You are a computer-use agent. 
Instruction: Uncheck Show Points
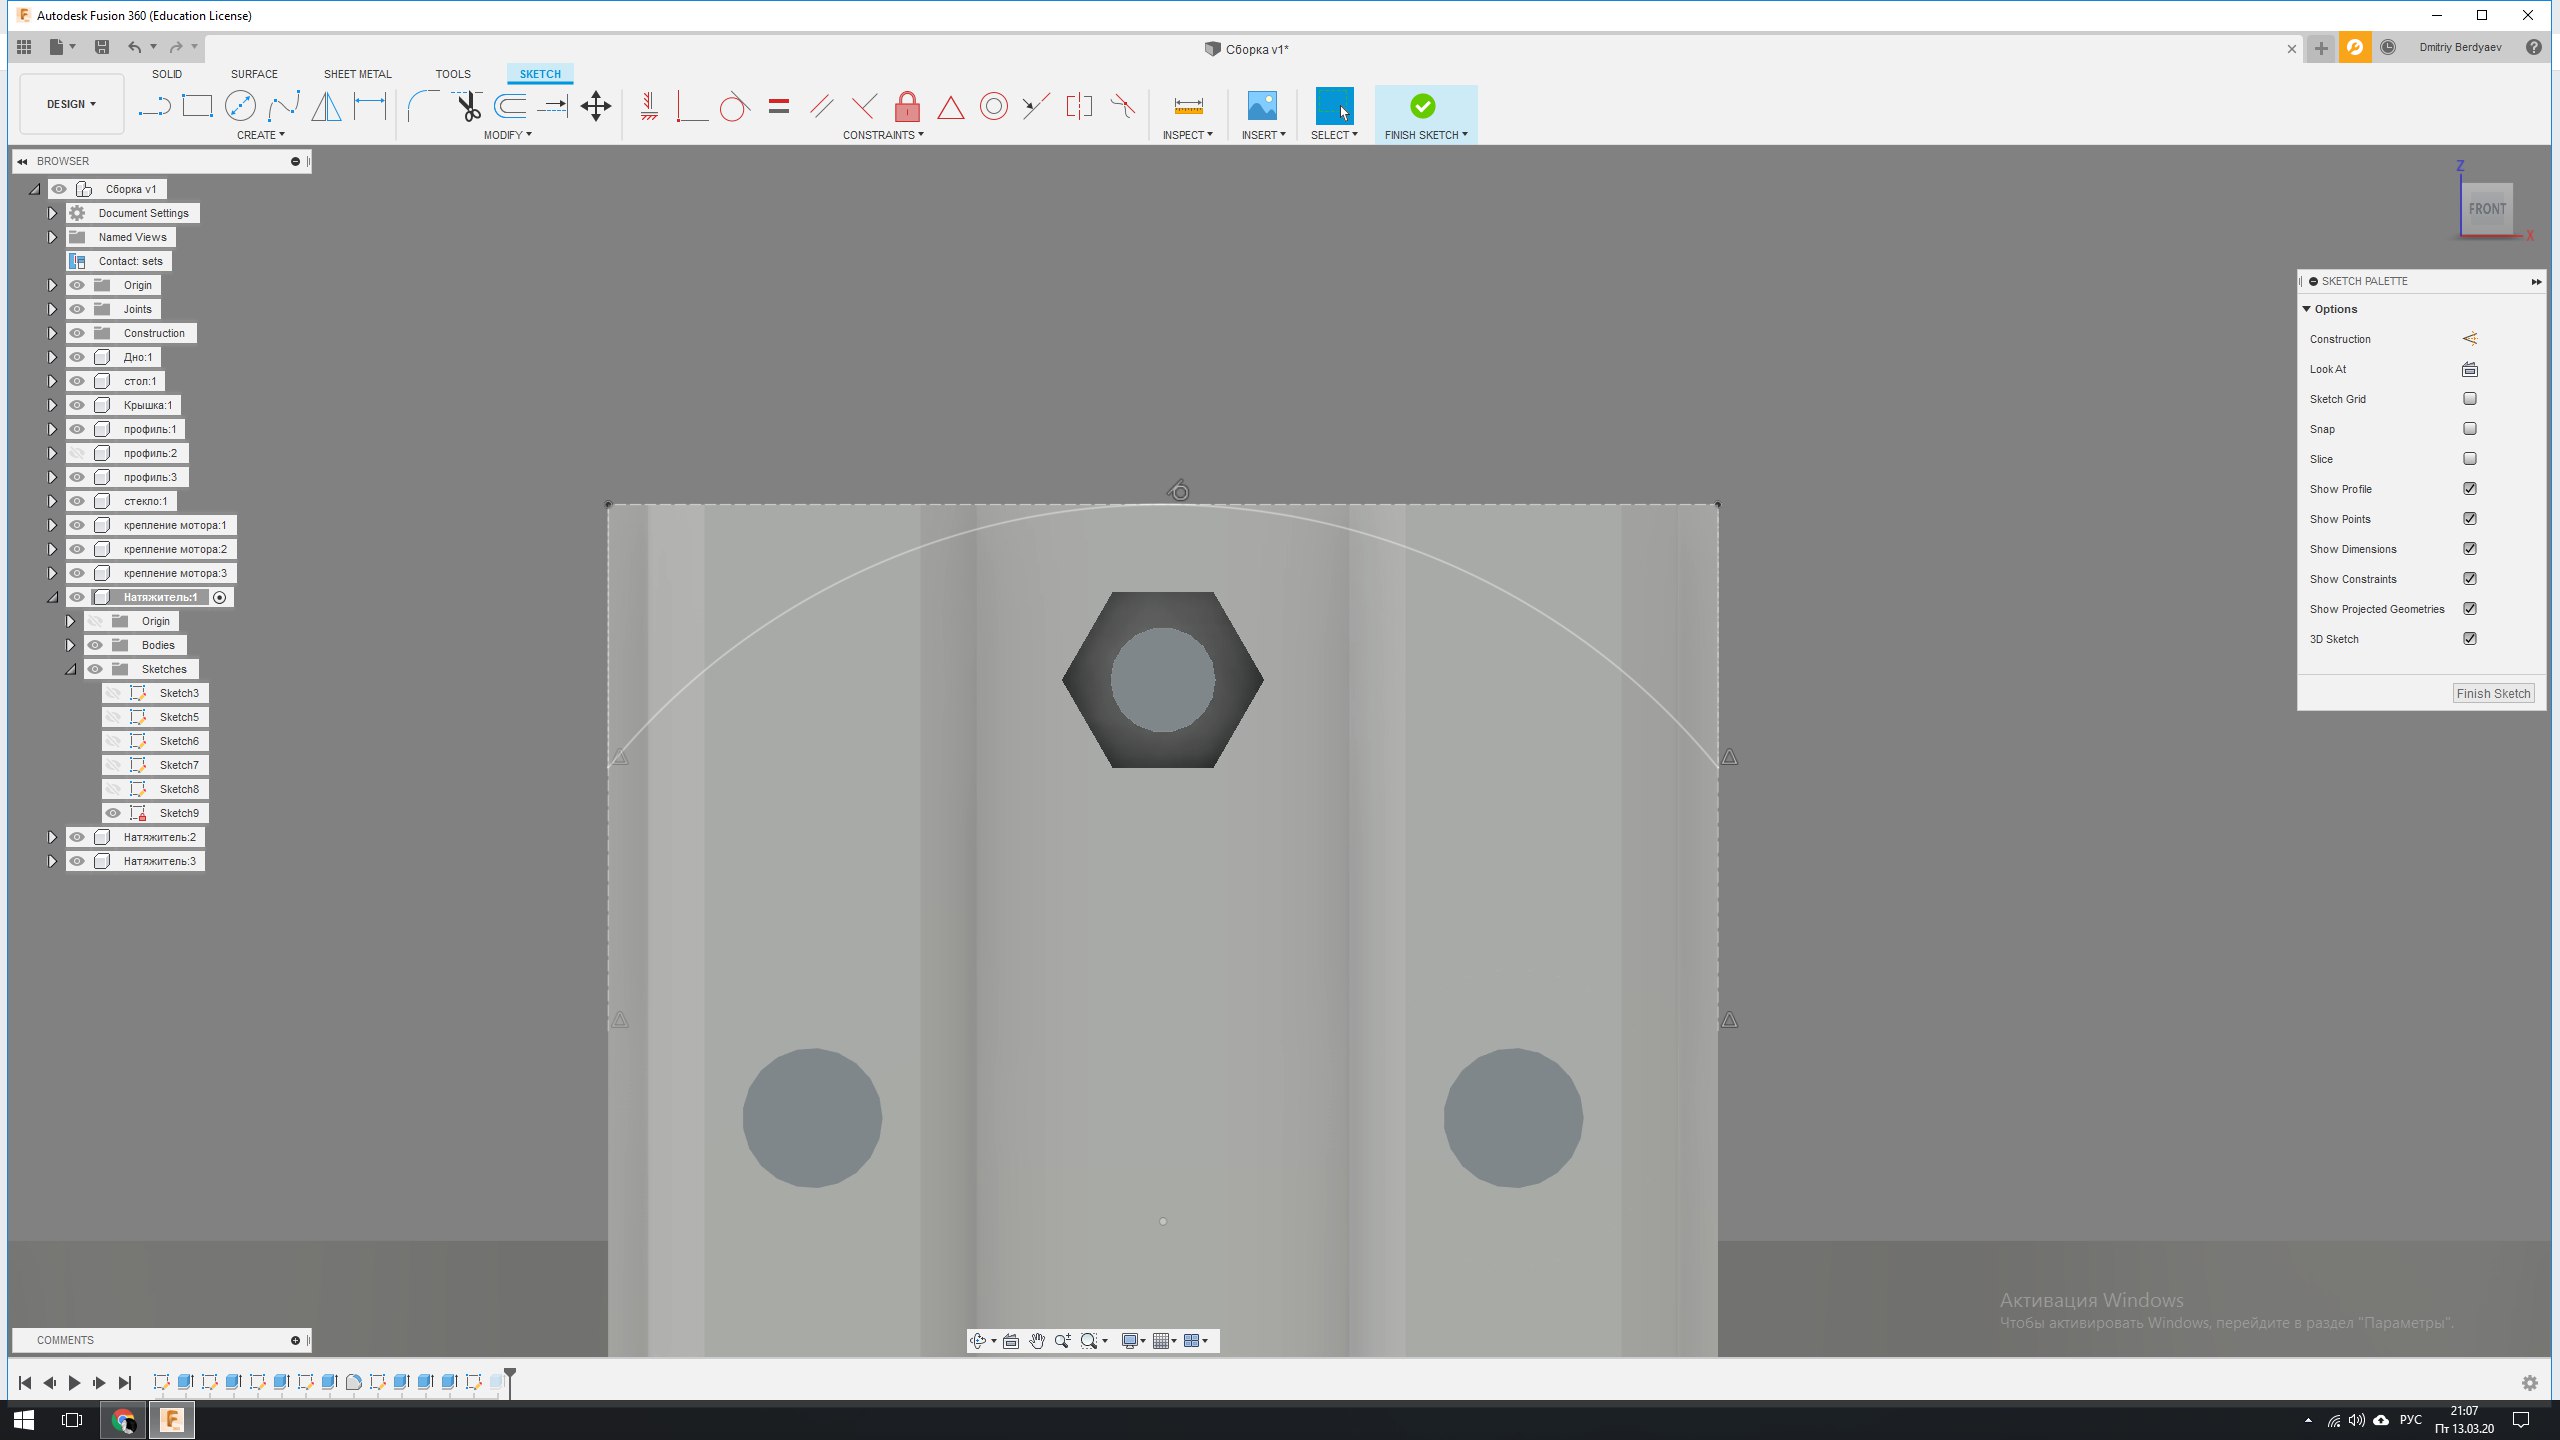2470,519
